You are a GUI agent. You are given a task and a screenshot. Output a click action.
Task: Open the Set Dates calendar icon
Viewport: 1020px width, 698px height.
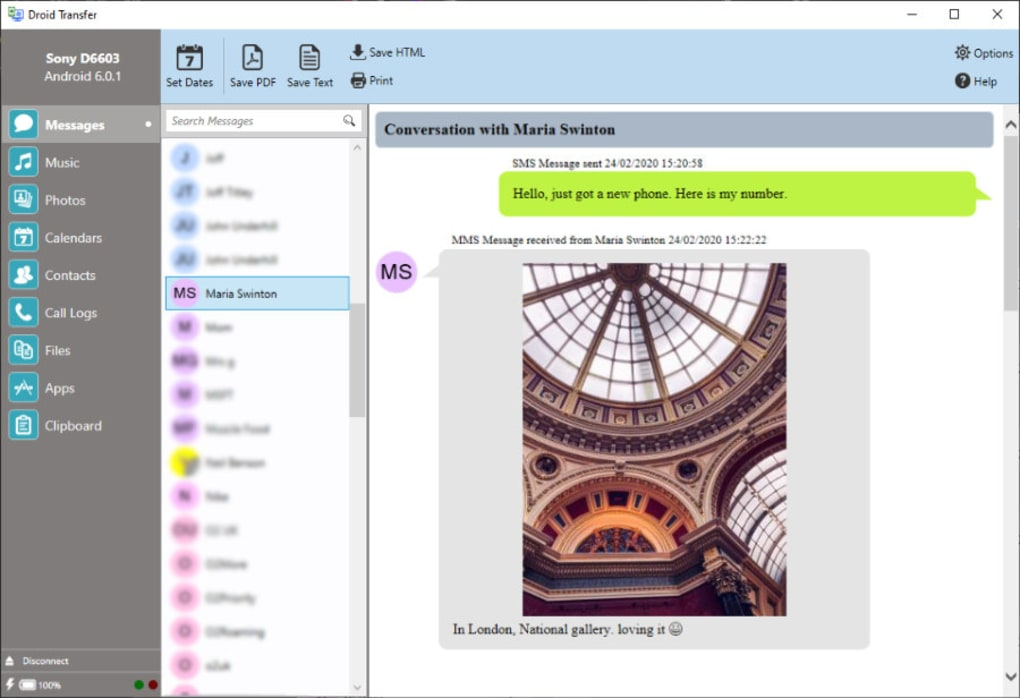coord(189,58)
